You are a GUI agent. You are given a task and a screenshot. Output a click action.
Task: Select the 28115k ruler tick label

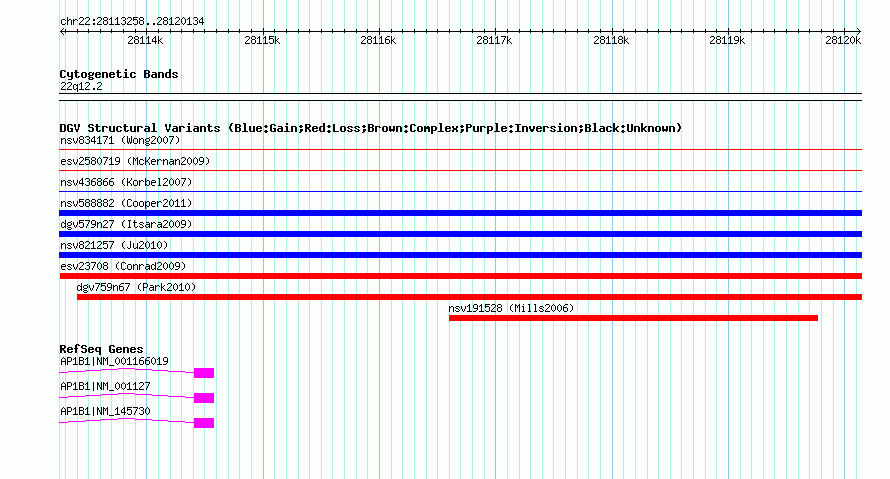coord(262,40)
